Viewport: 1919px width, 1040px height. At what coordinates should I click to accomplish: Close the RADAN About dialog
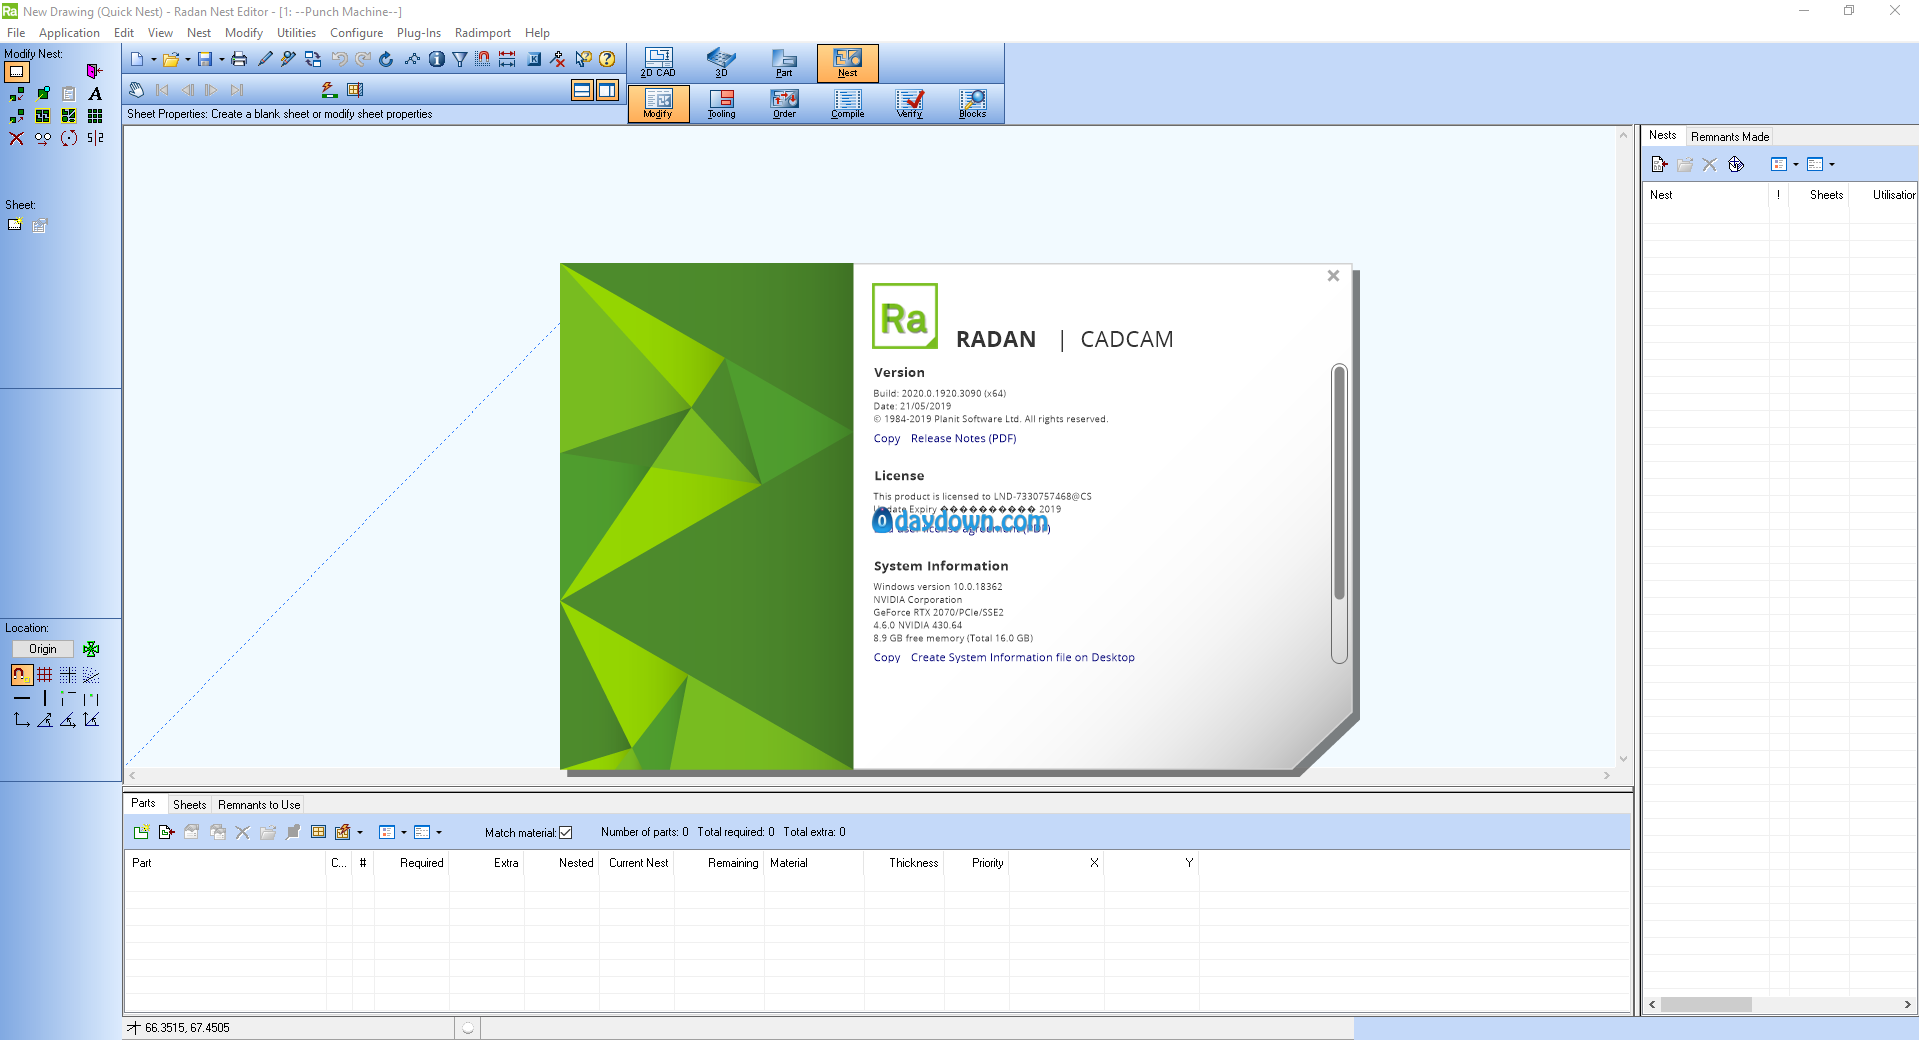pos(1333,276)
